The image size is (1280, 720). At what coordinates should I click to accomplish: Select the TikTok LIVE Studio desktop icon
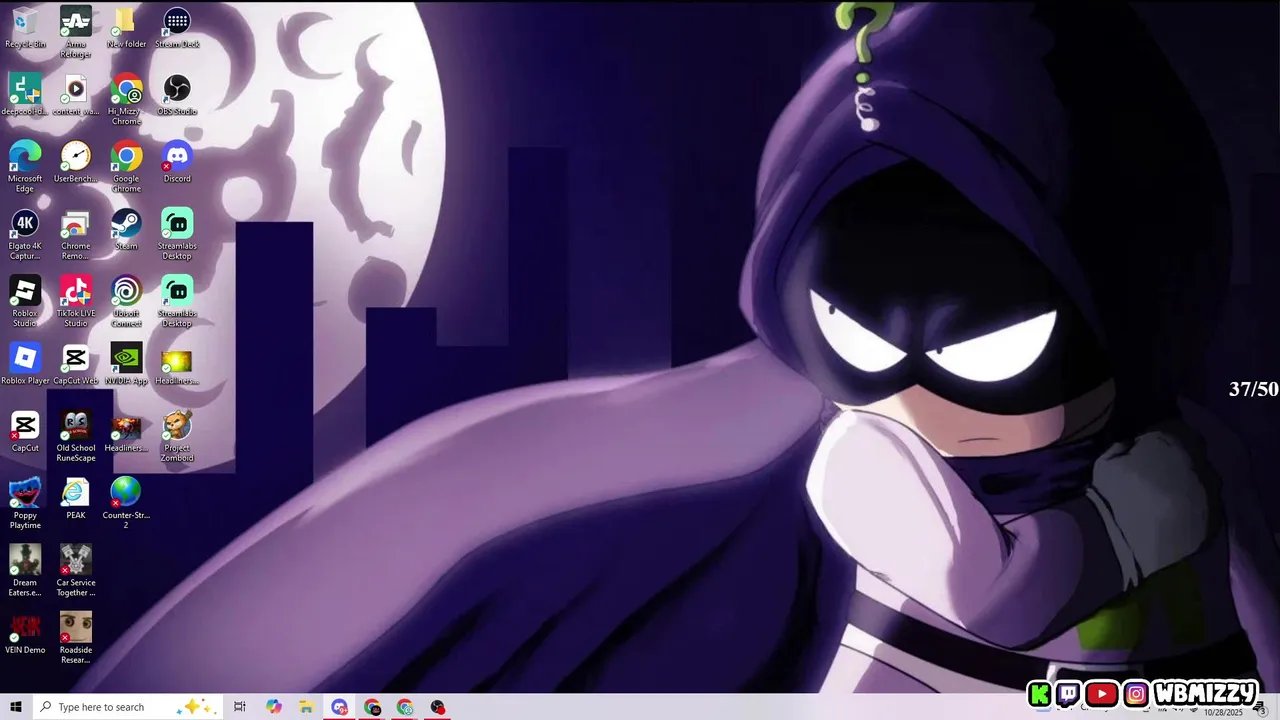tap(76, 301)
